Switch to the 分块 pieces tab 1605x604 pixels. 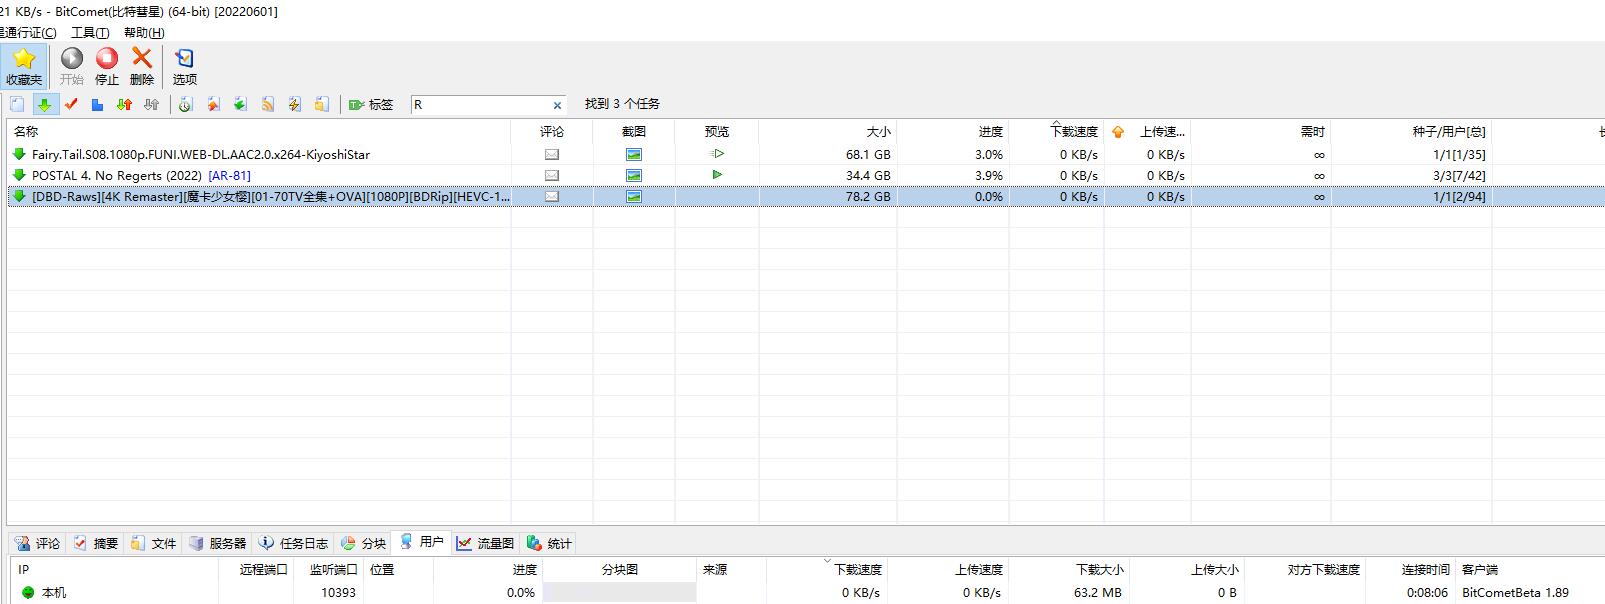[x=363, y=543]
